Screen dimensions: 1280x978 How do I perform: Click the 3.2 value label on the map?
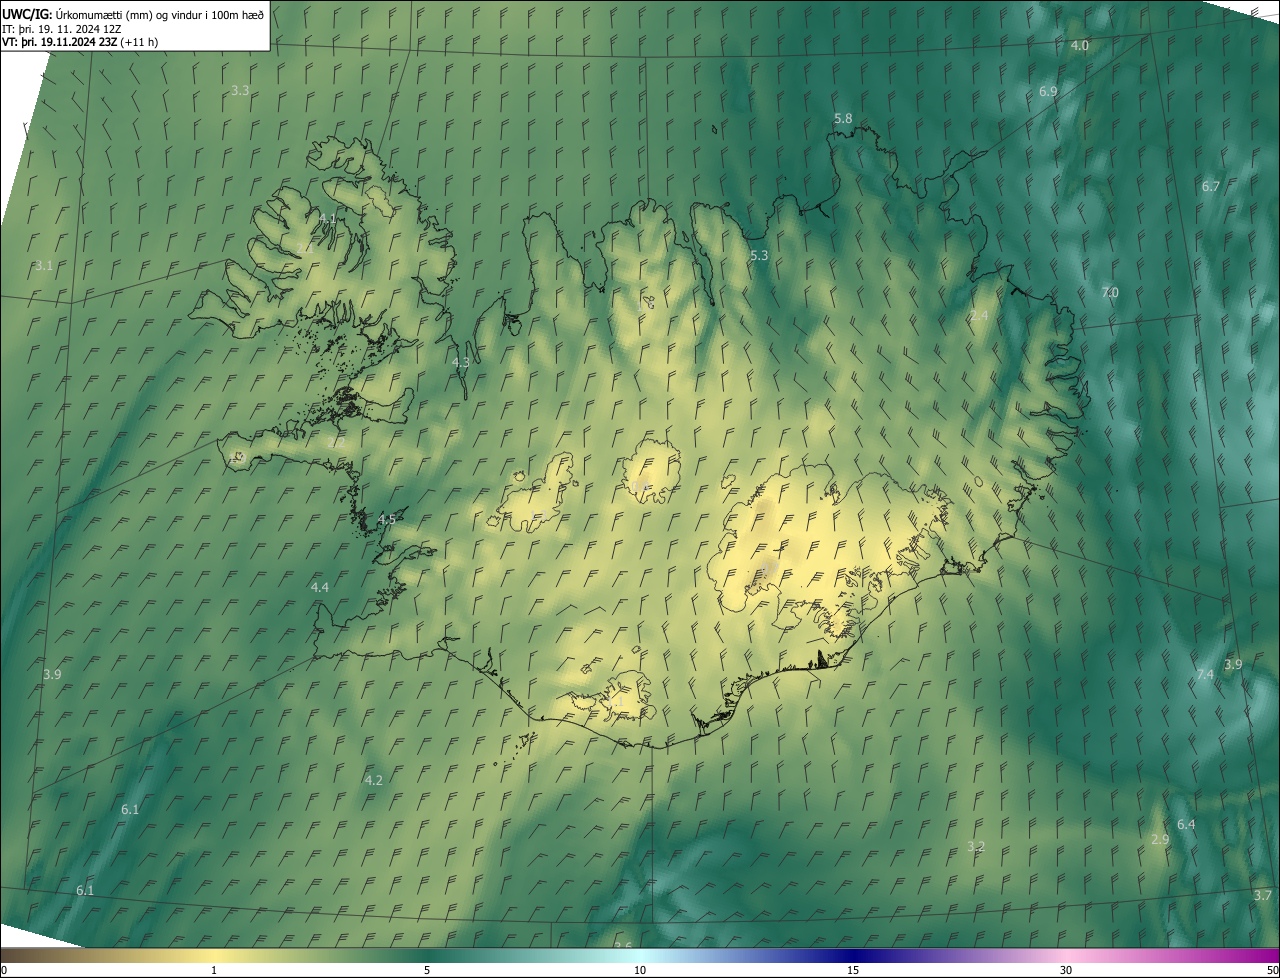976,847
